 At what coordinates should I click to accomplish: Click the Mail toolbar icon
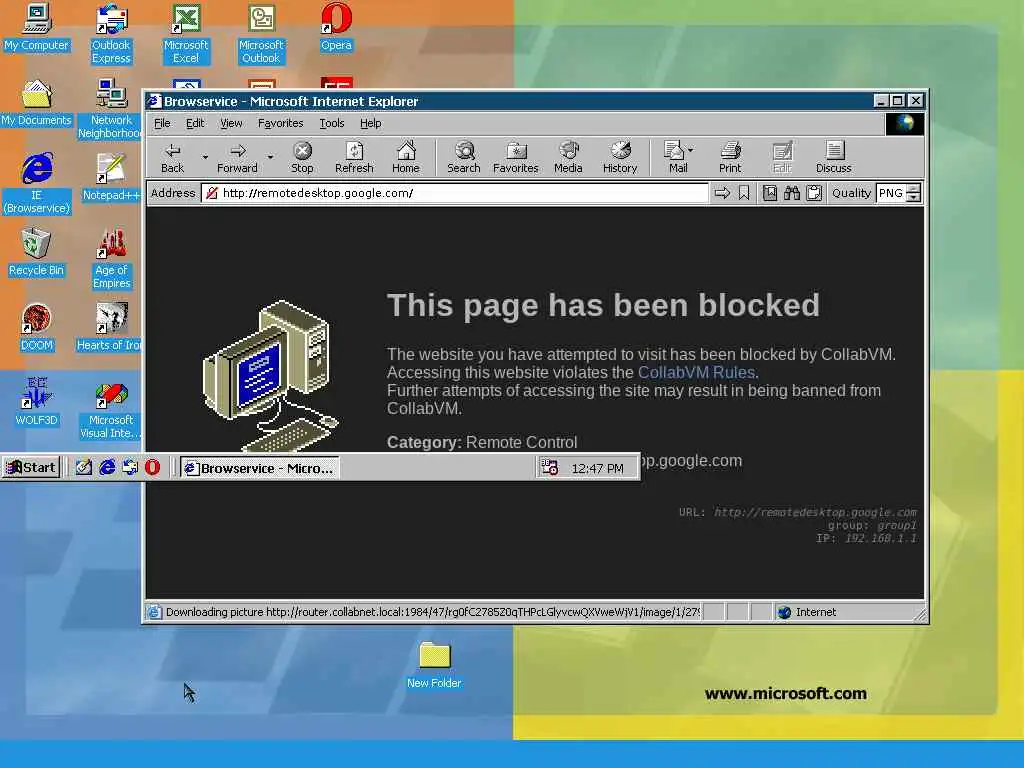click(x=674, y=157)
